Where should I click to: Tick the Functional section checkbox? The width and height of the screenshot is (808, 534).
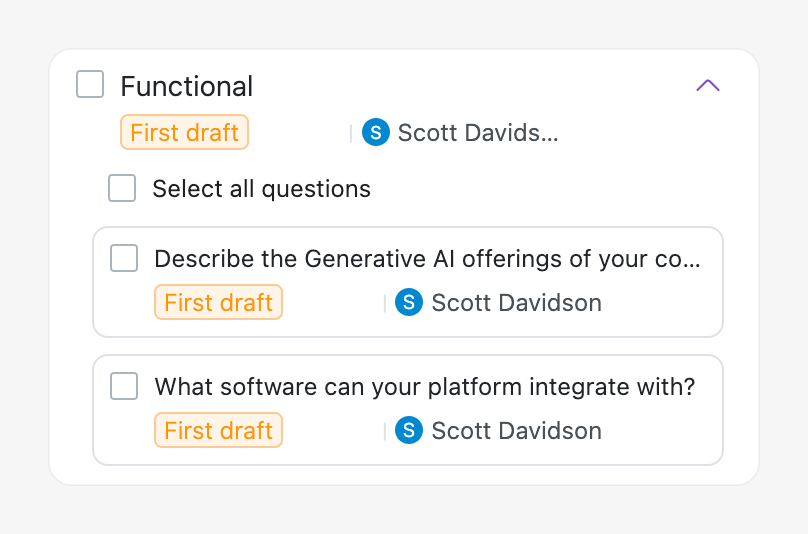click(x=90, y=85)
